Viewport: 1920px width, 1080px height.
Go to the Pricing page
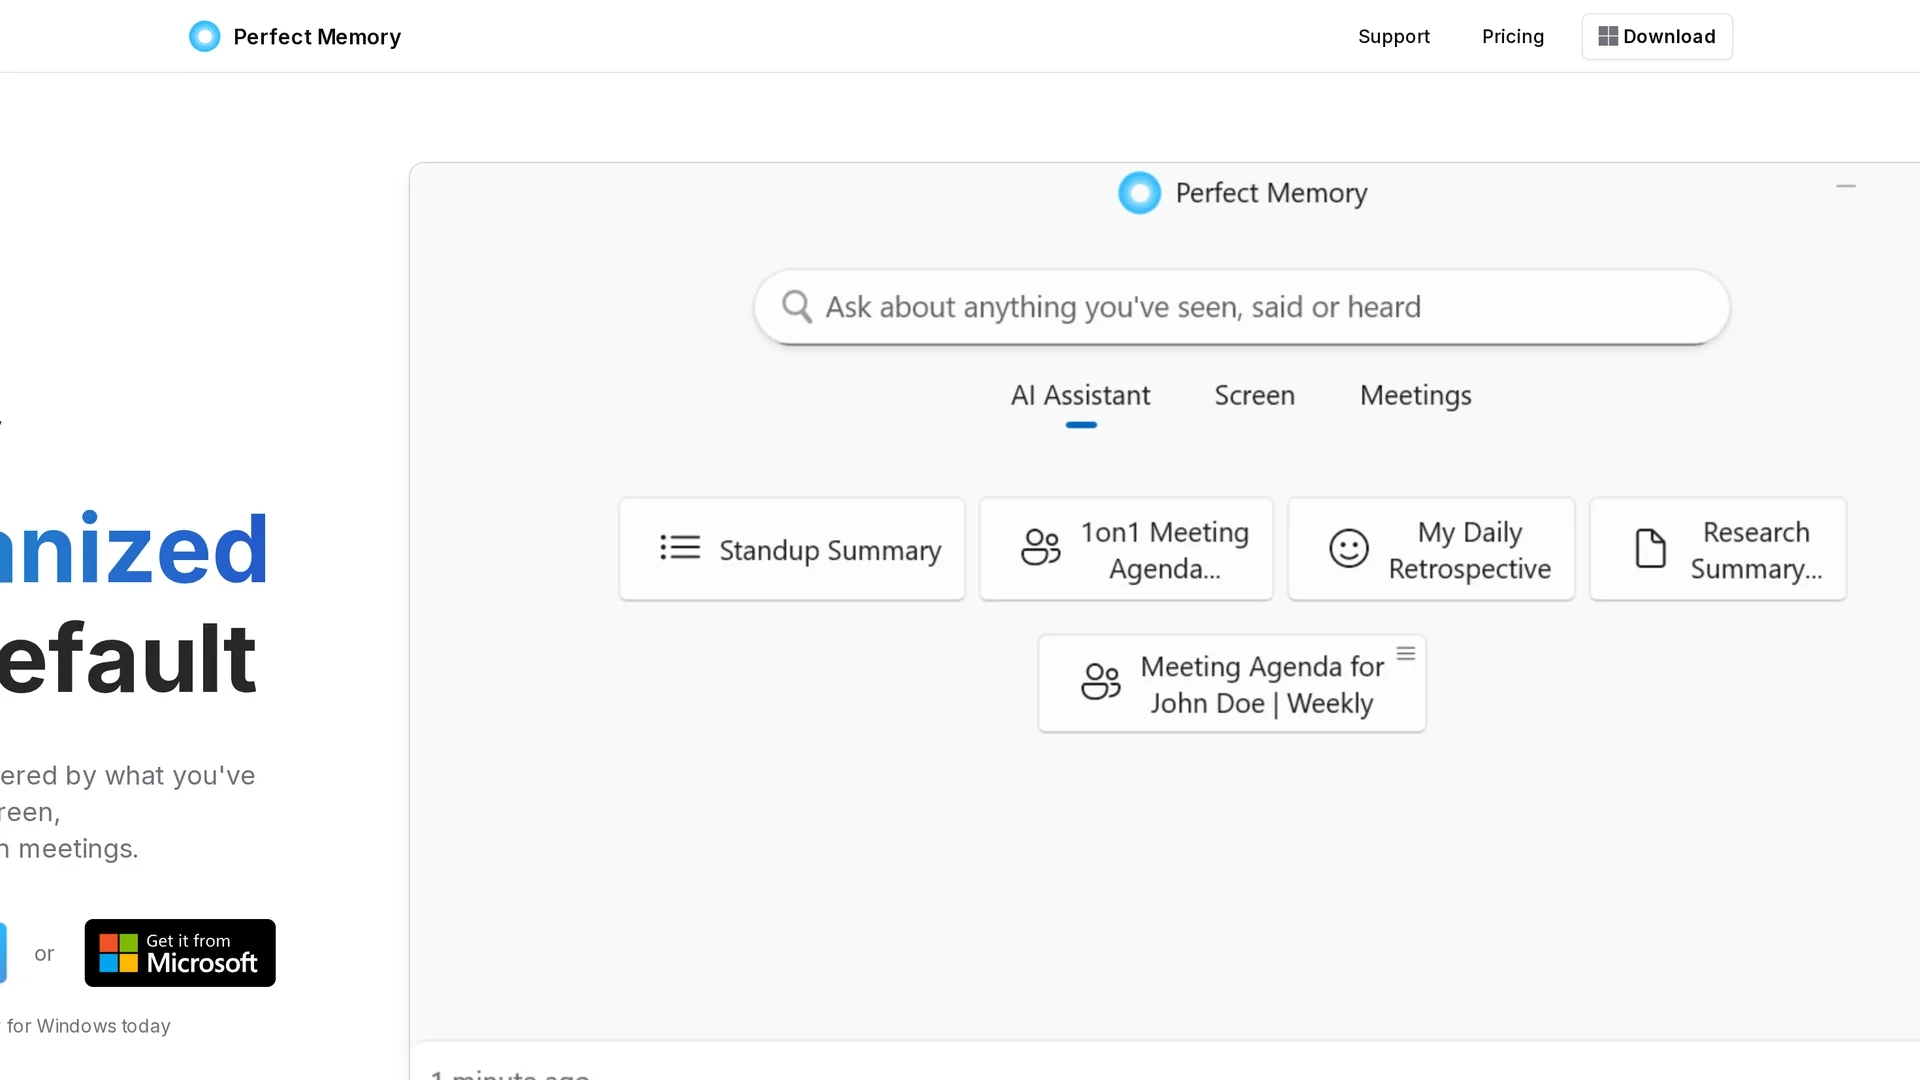(x=1512, y=37)
